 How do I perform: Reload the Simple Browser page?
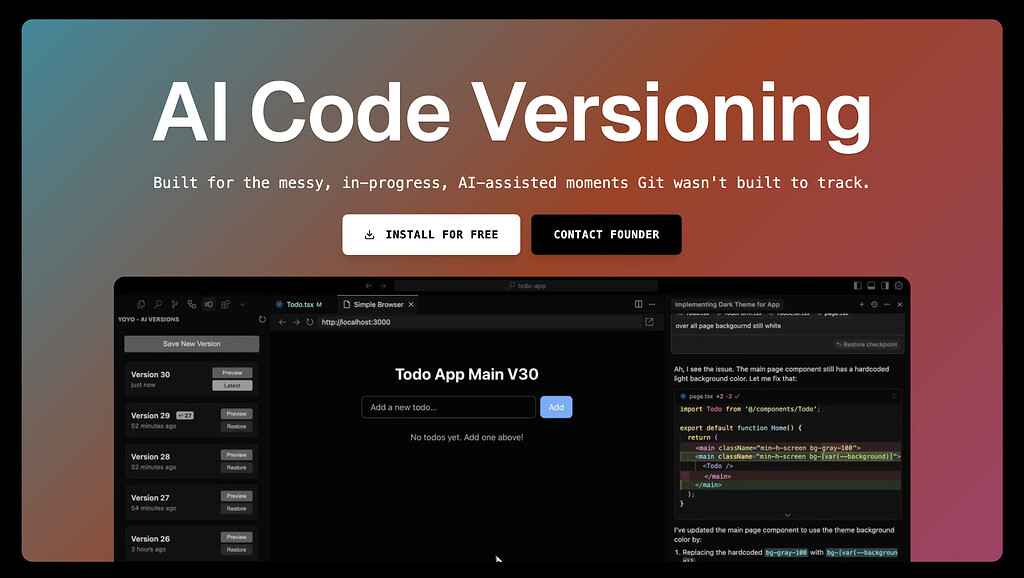click(x=310, y=322)
